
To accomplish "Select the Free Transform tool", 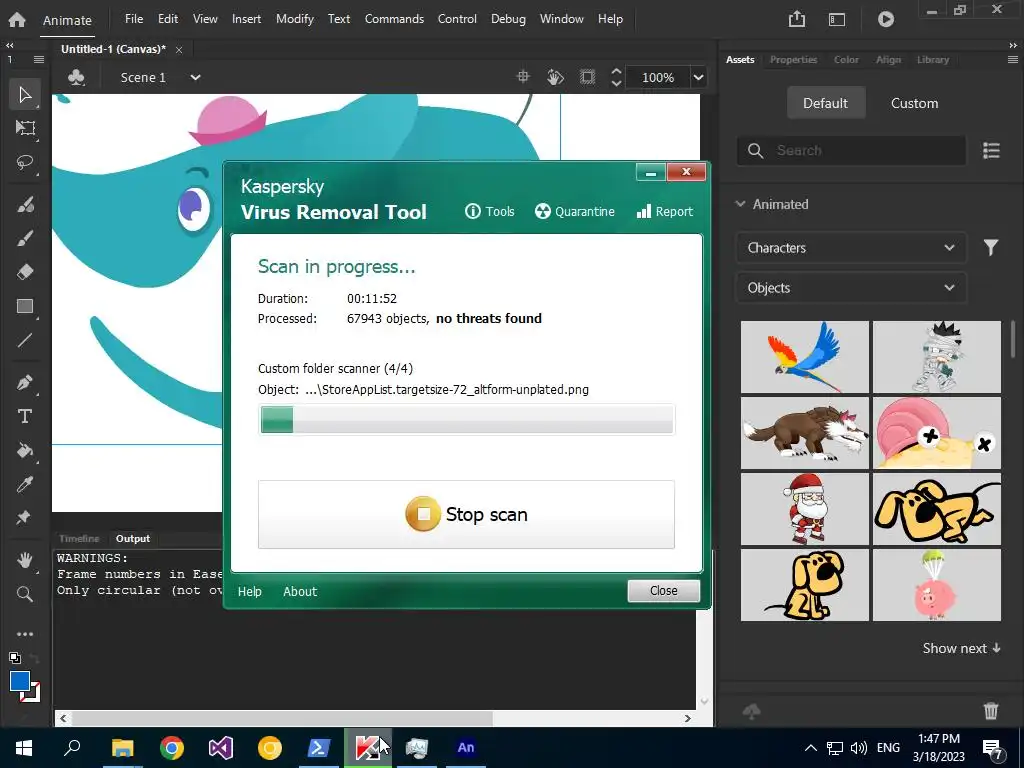I will pyautogui.click(x=25, y=128).
